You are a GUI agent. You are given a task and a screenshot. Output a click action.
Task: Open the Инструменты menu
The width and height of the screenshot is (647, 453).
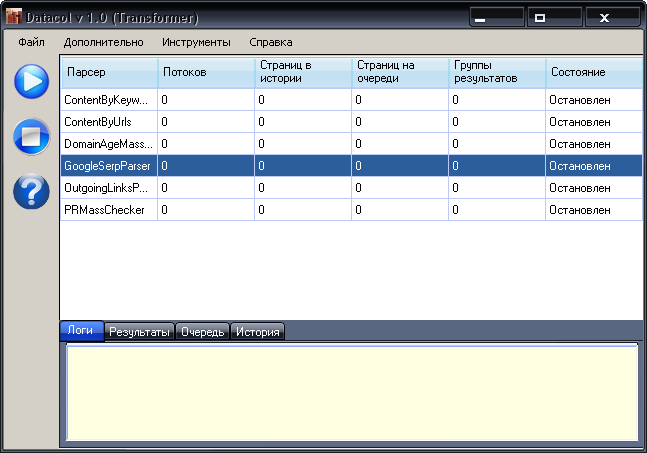tap(196, 42)
